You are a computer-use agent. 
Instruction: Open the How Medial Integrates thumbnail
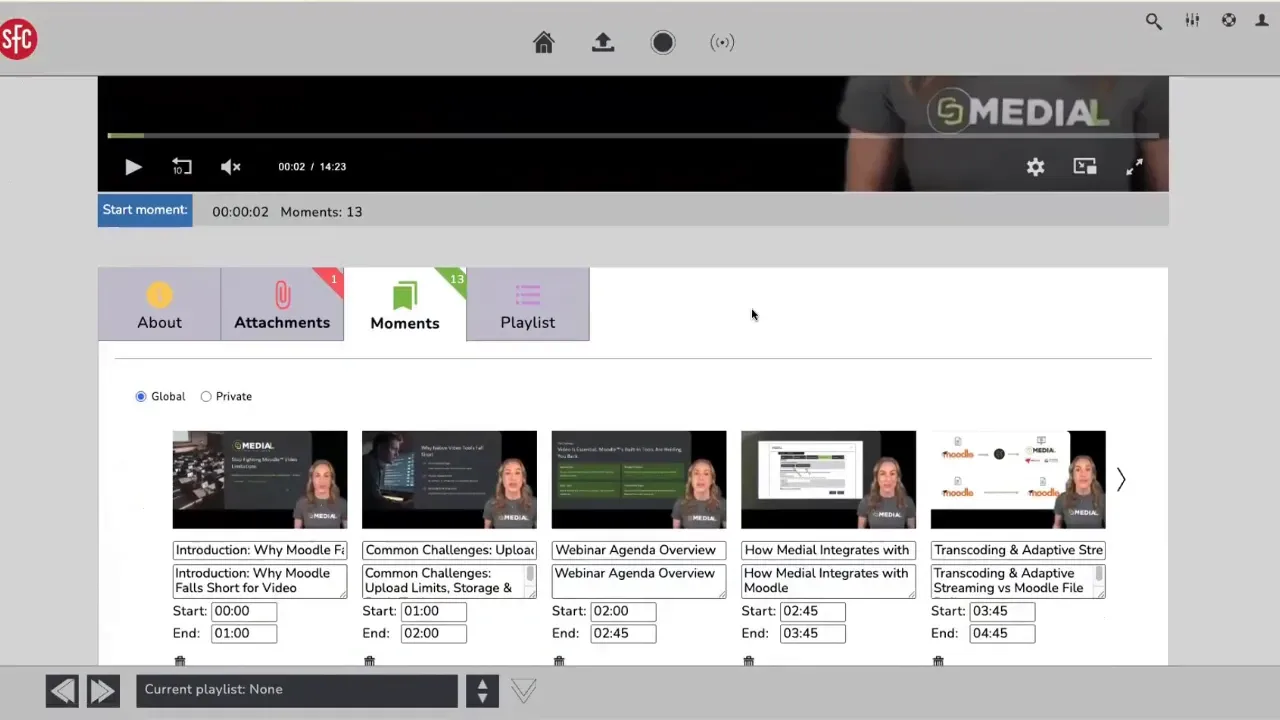[x=828, y=480]
